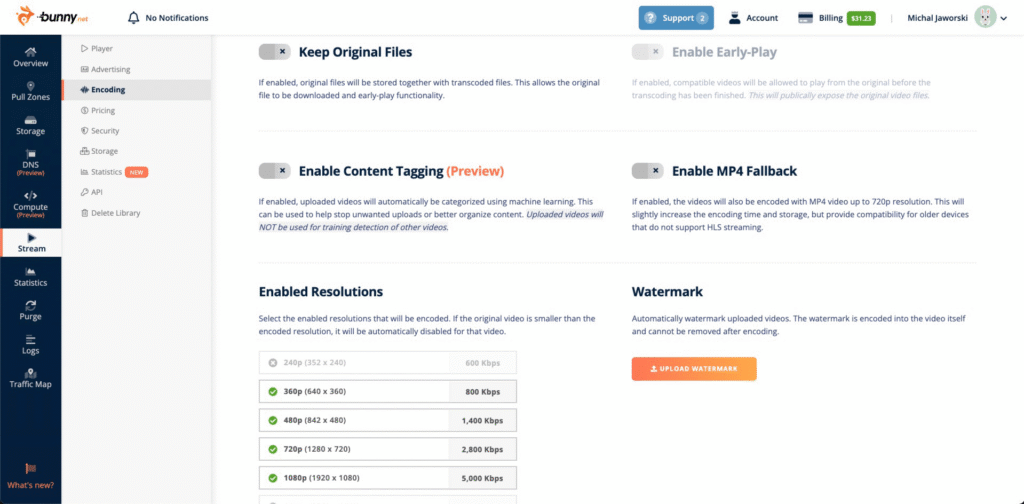Toggle Enable Content Tagging switch
This screenshot has height=504, width=1024.
coord(274,171)
